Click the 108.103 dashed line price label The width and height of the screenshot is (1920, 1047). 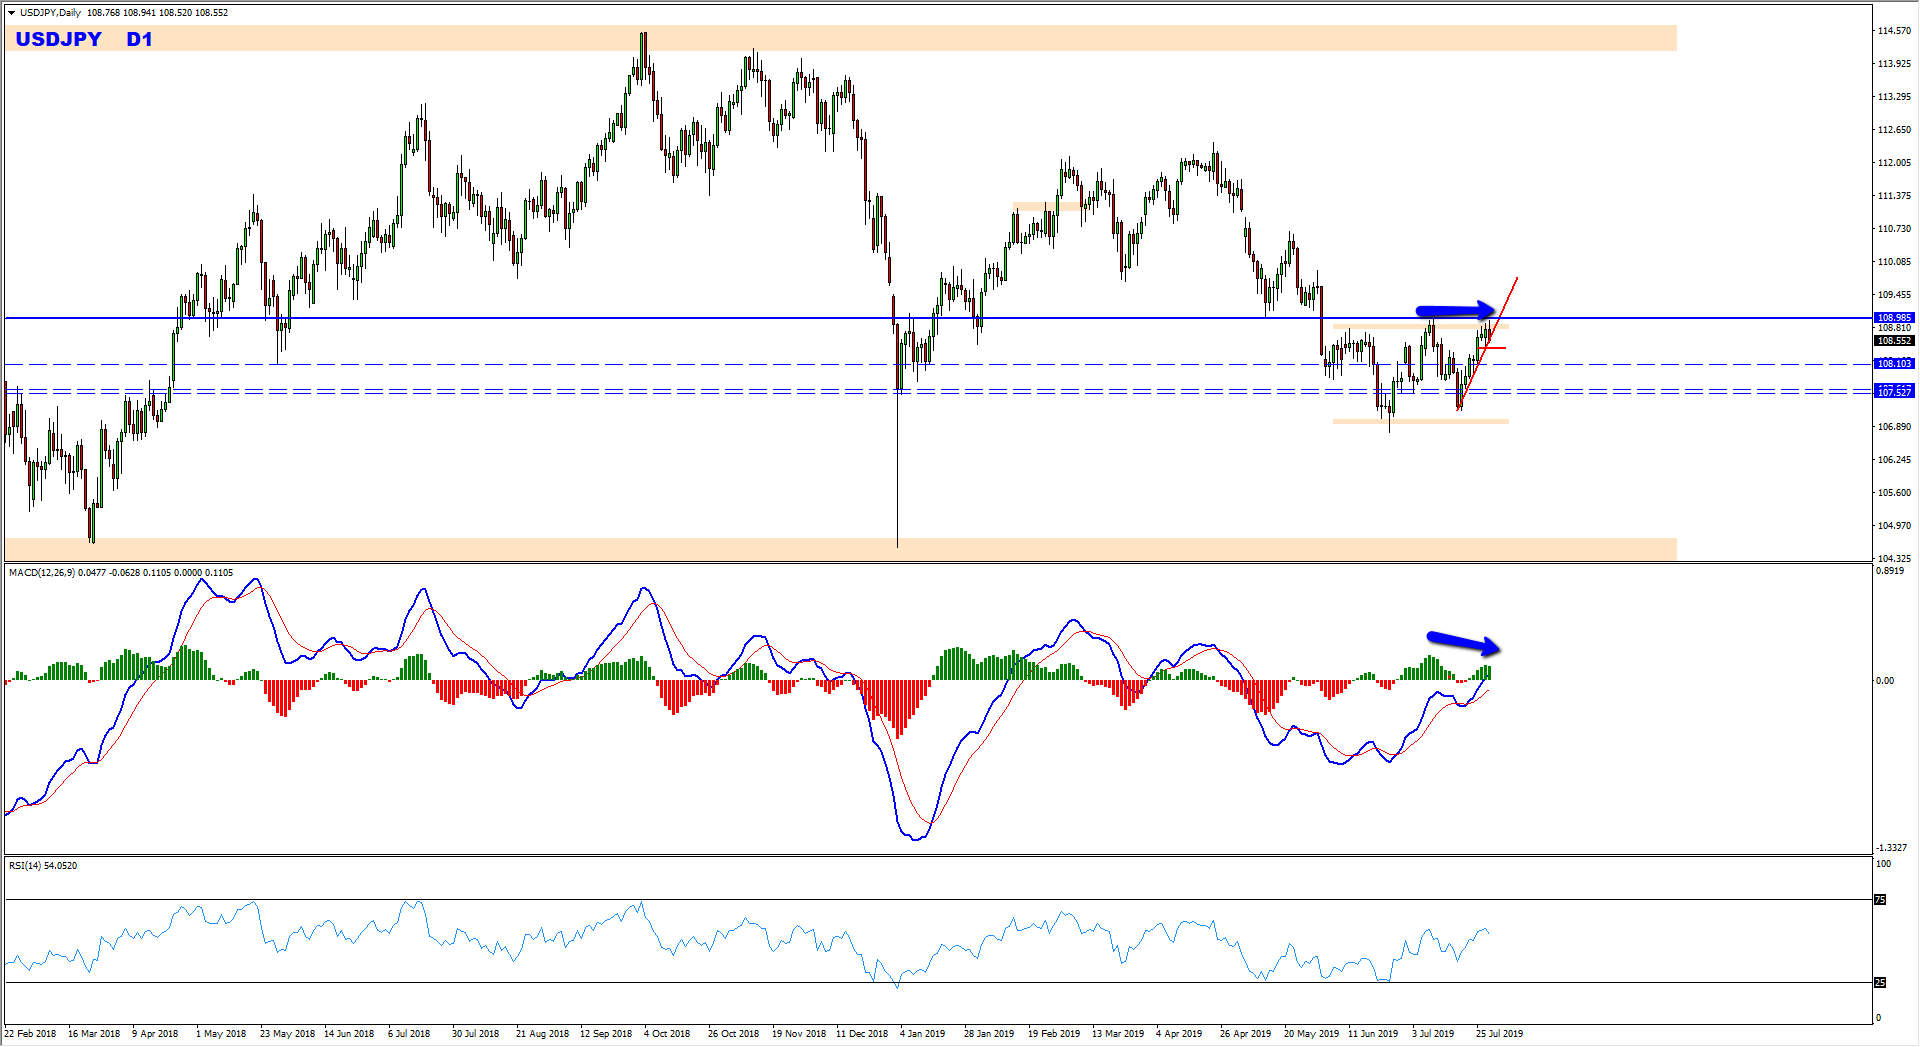click(1894, 364)
